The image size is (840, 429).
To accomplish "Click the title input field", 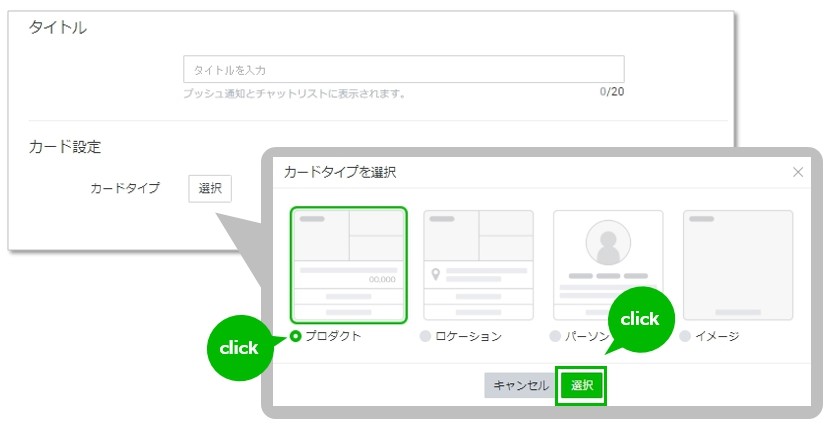I will coord(404,69).
